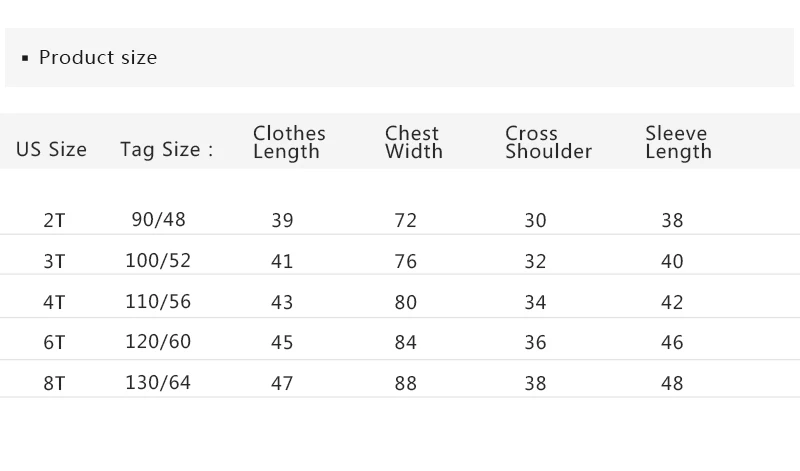800x471 pixels.
Task: Click the sleeve length value 46
Action: tap(672, 342)
